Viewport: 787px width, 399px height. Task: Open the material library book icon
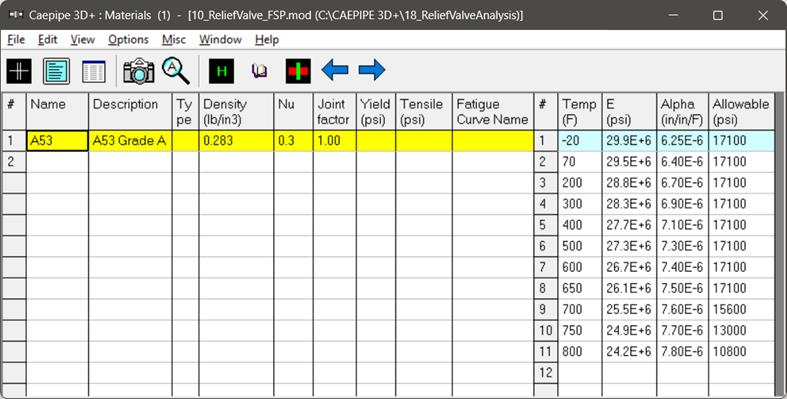[259, 71]
